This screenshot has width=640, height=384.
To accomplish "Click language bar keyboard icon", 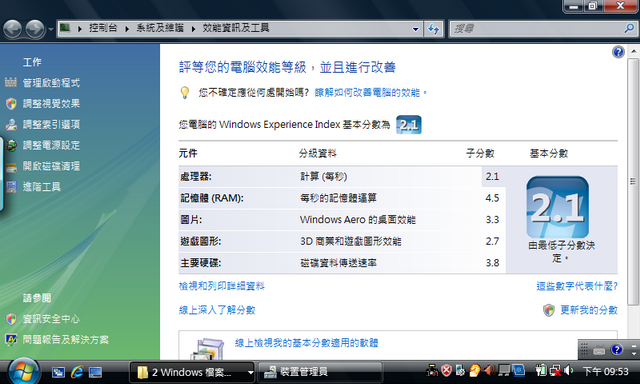I will [599, 350].
